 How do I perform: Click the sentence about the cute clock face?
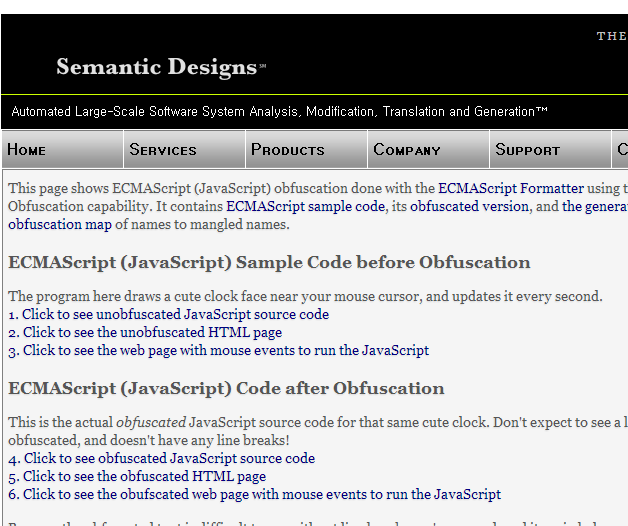tap(305, 296)
